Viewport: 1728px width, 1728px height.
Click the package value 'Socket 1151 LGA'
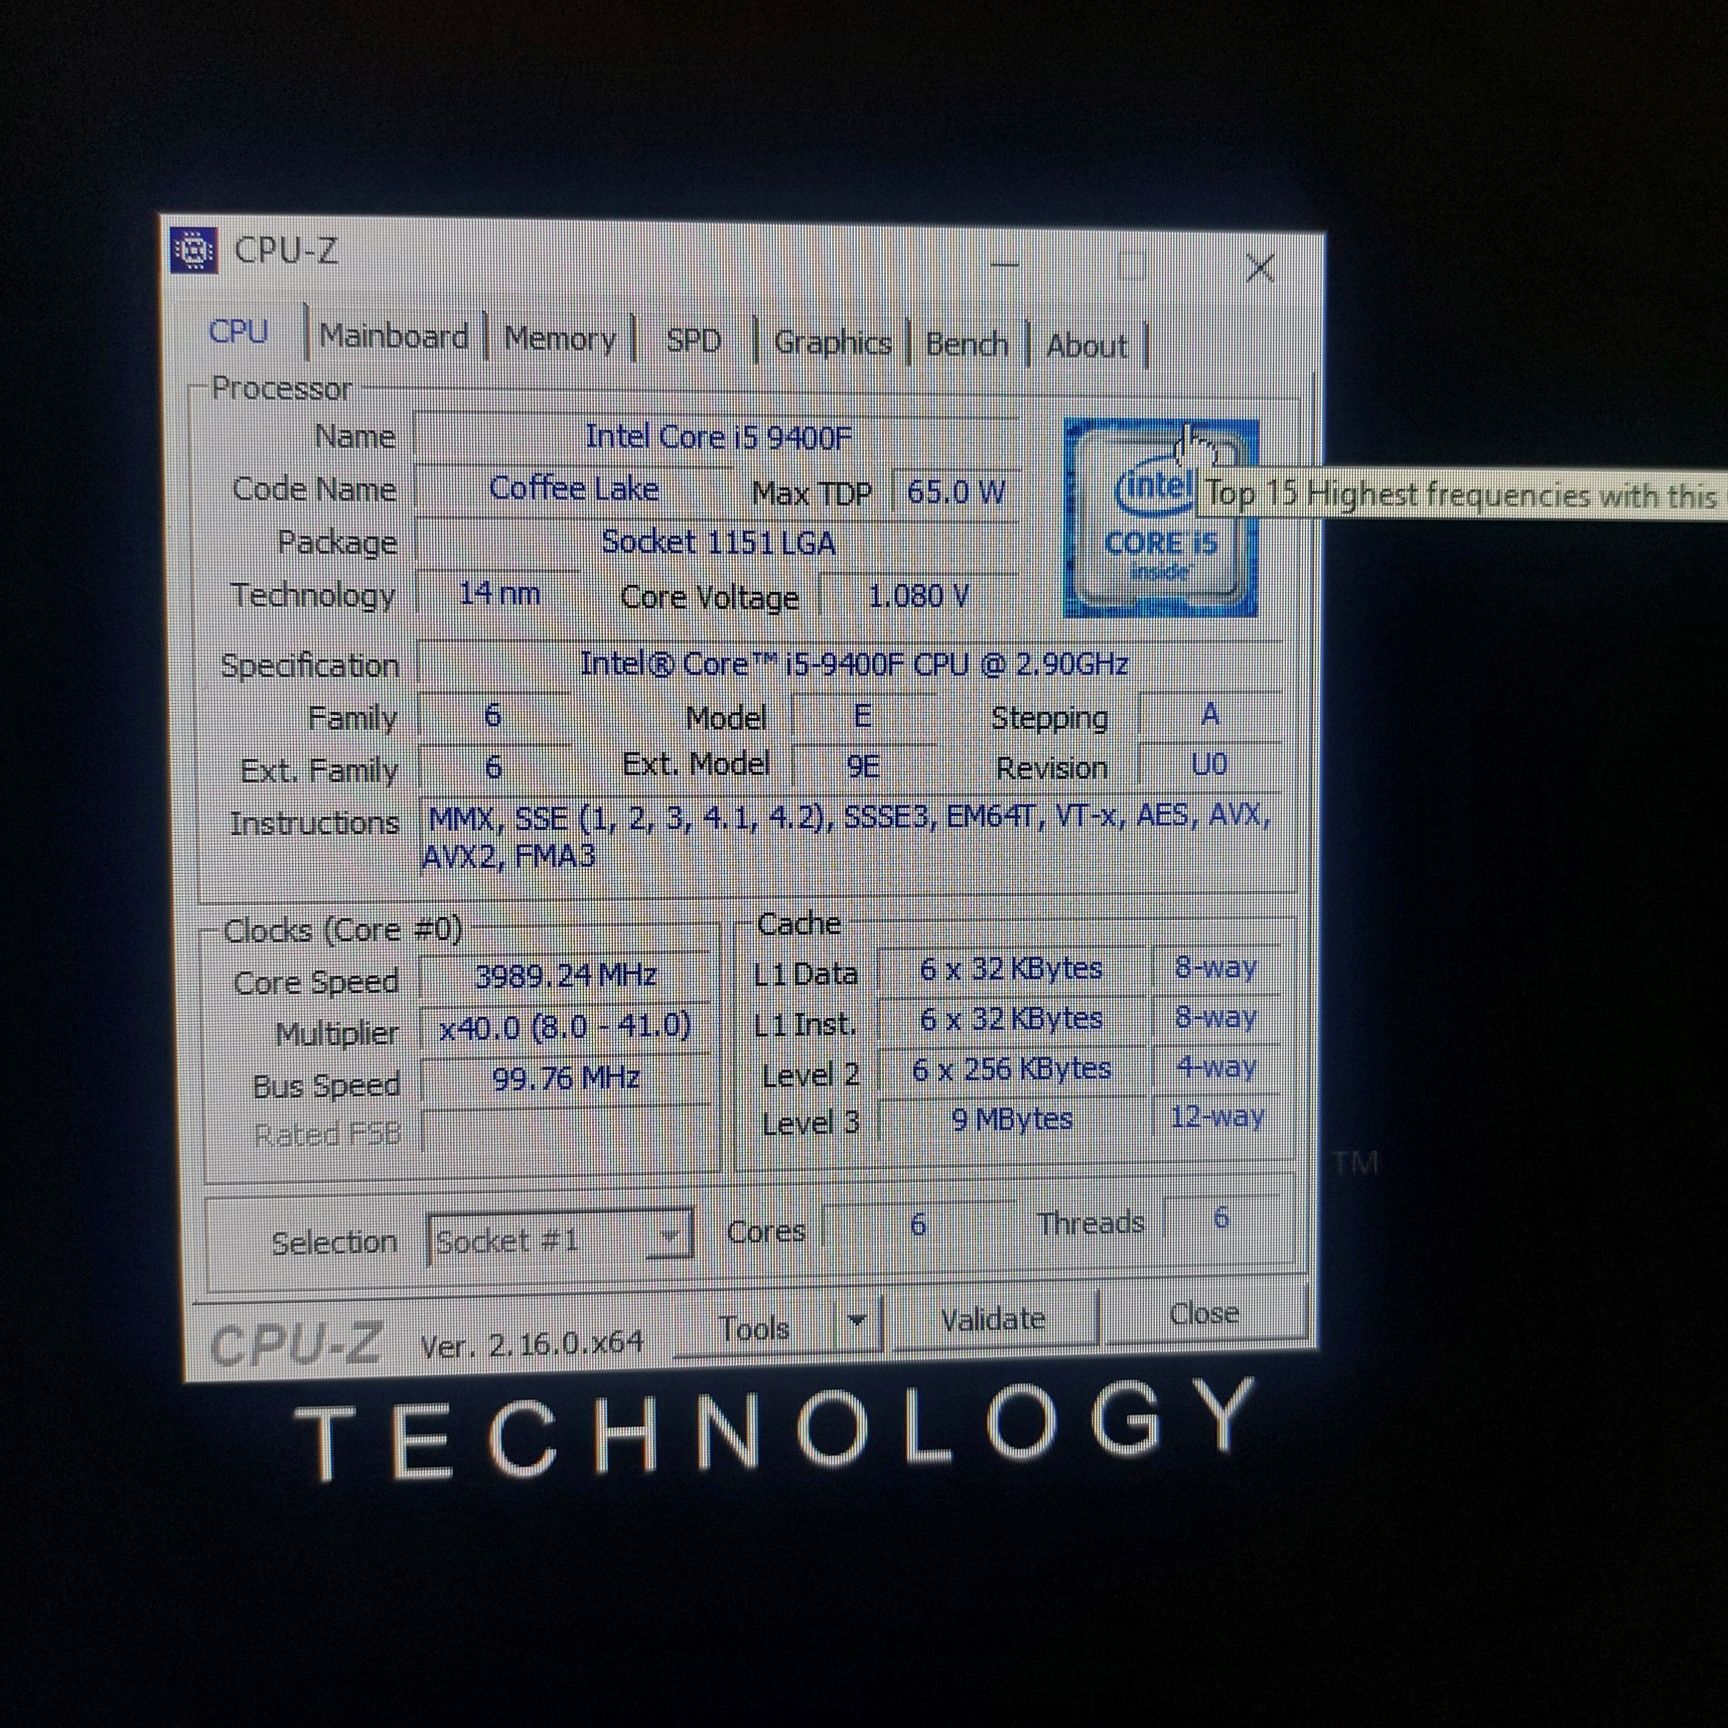pos(718,543)
